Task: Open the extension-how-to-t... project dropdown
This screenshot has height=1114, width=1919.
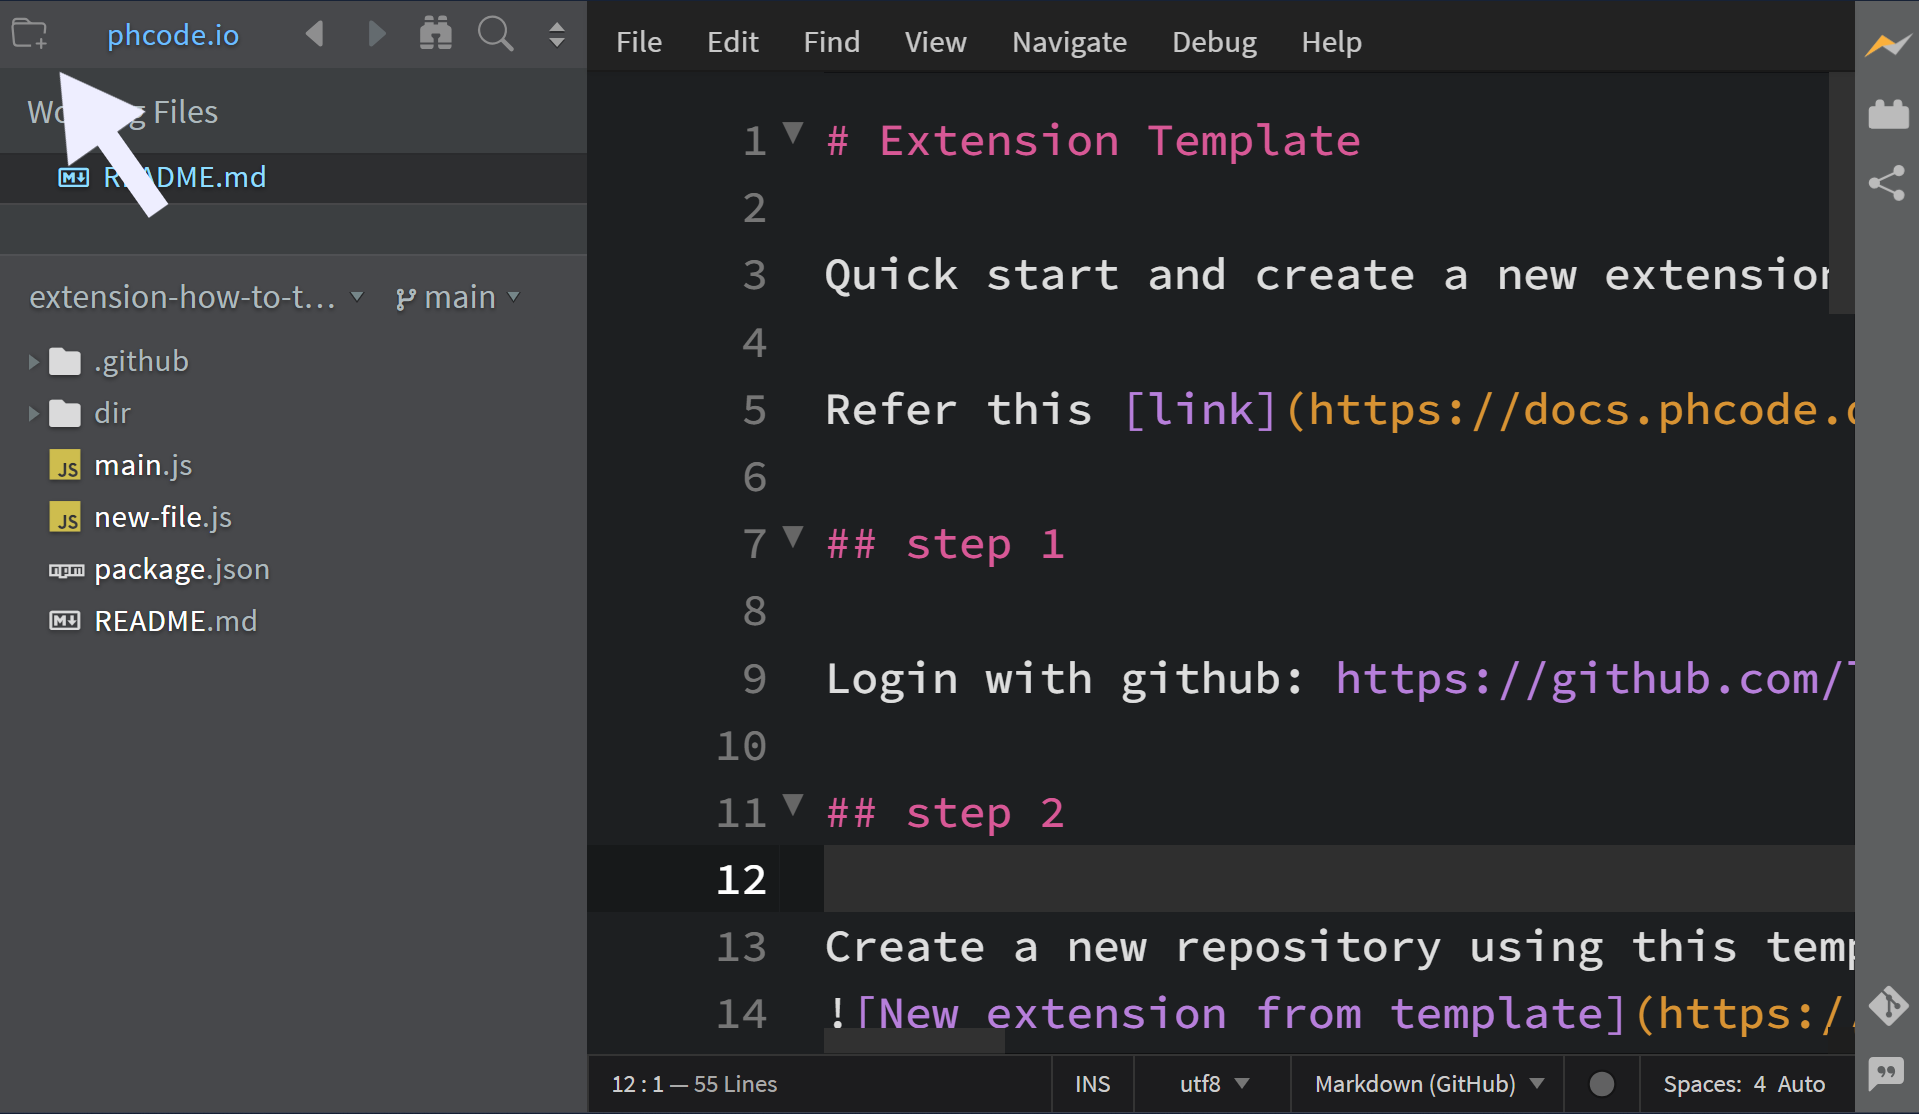Action: point(196,297)
